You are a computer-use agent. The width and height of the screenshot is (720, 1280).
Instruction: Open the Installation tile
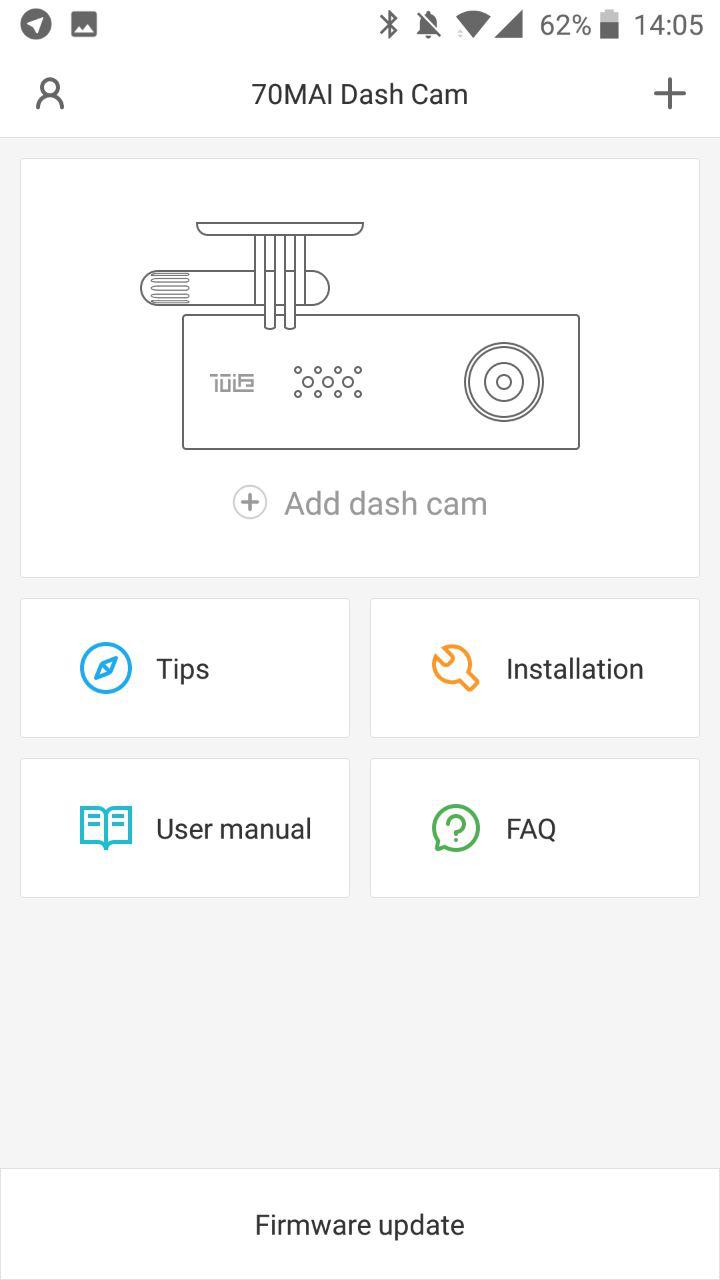535,668
